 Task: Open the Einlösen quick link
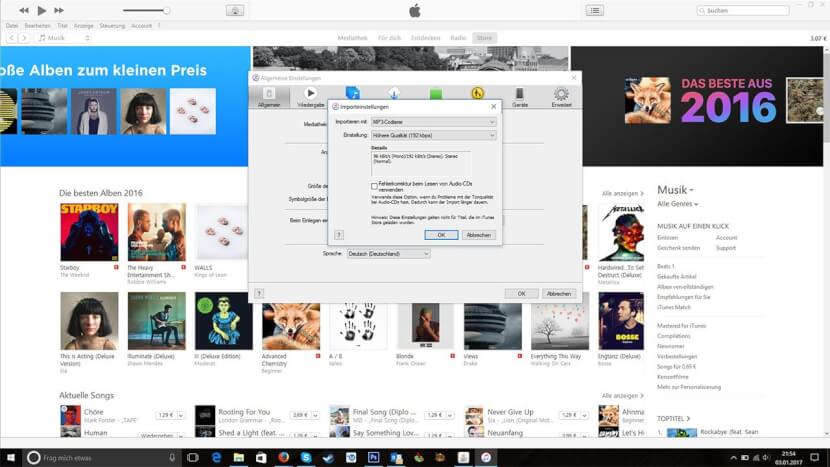pos(667,238)
